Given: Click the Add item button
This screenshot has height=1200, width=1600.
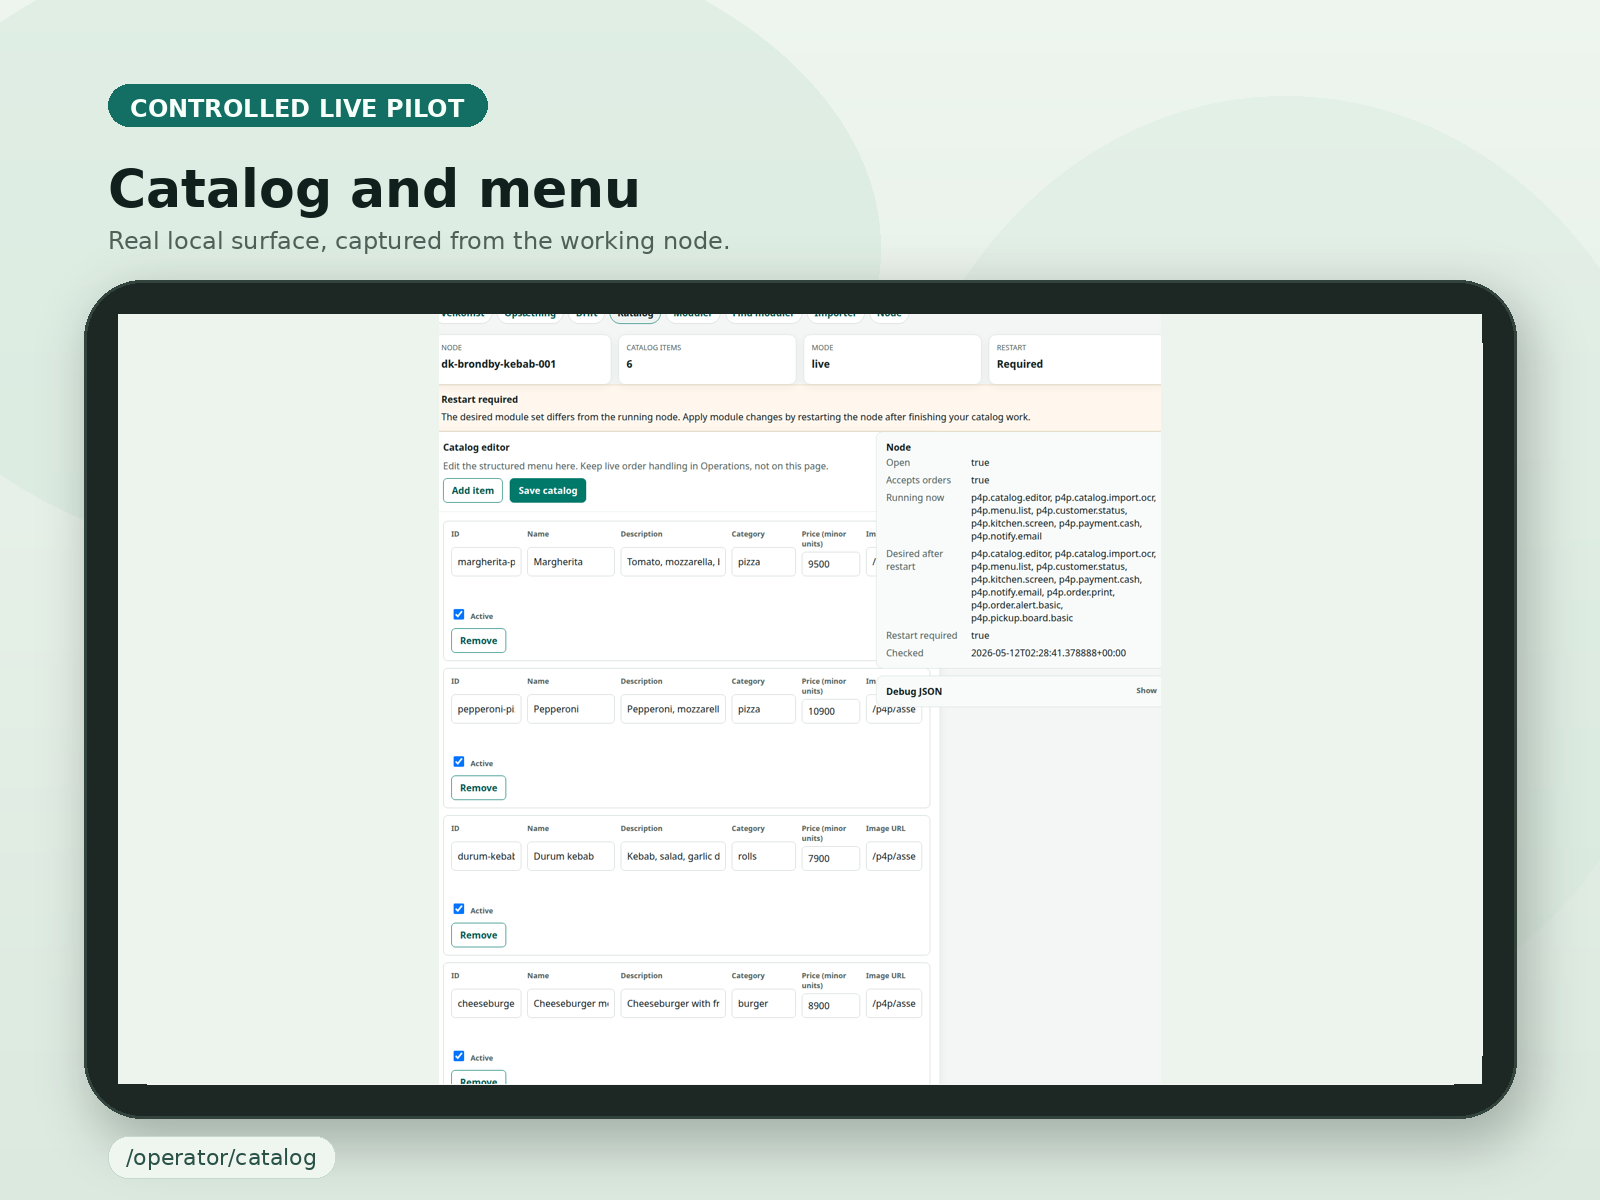Looking at the screenshot, I should click(473, 491).
